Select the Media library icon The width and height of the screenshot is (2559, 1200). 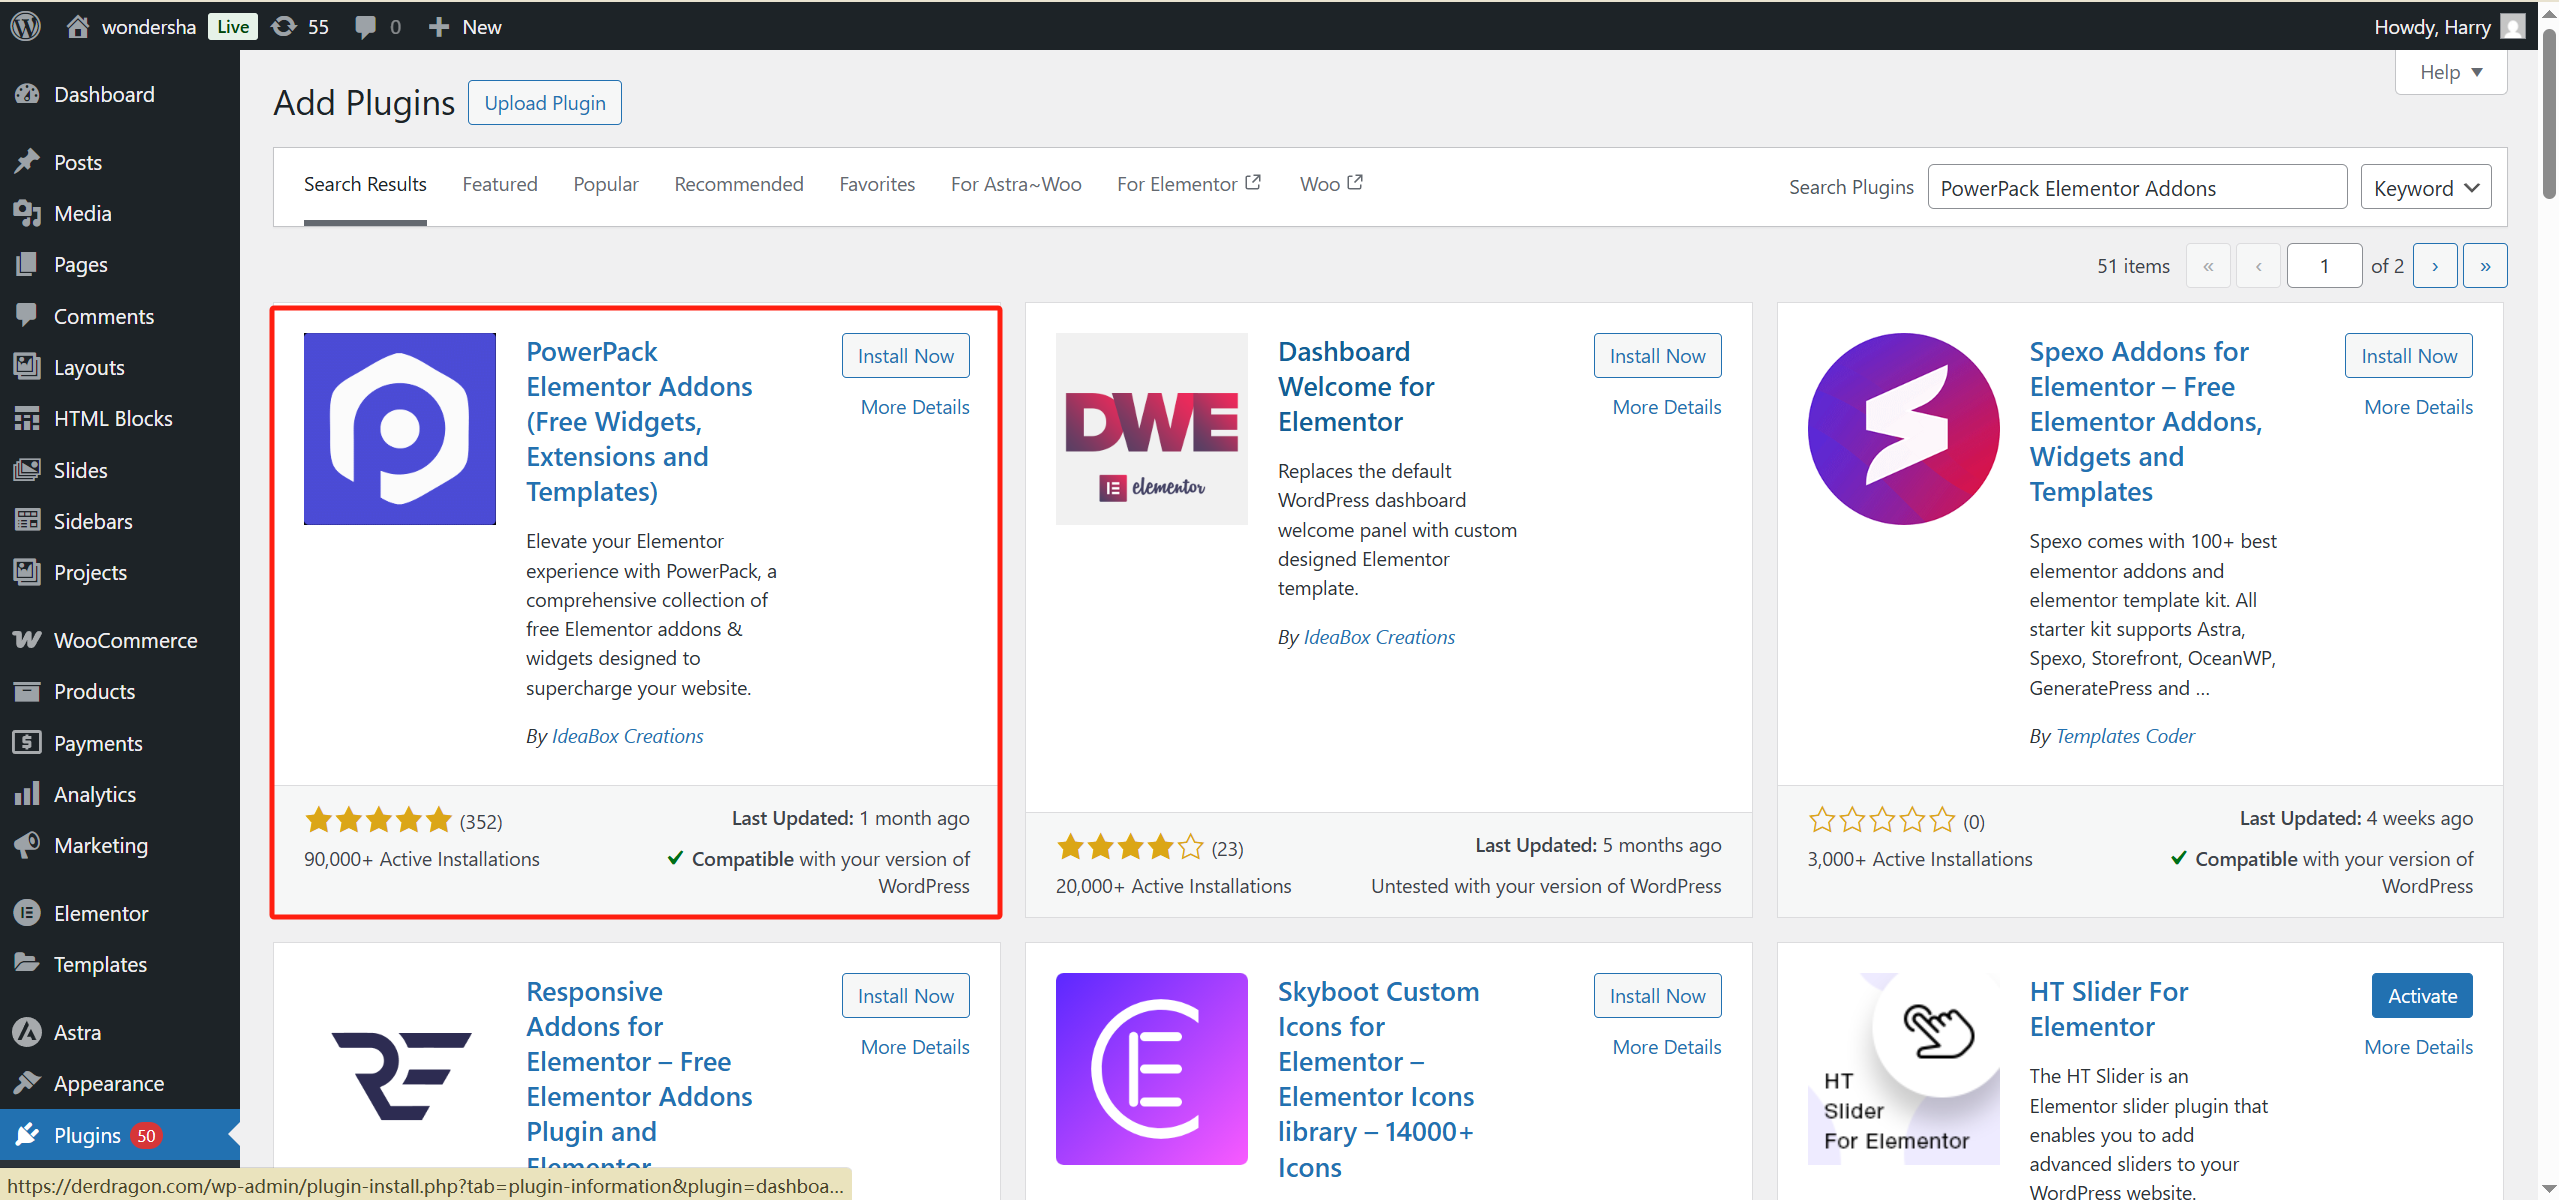(x=28, y=213)
